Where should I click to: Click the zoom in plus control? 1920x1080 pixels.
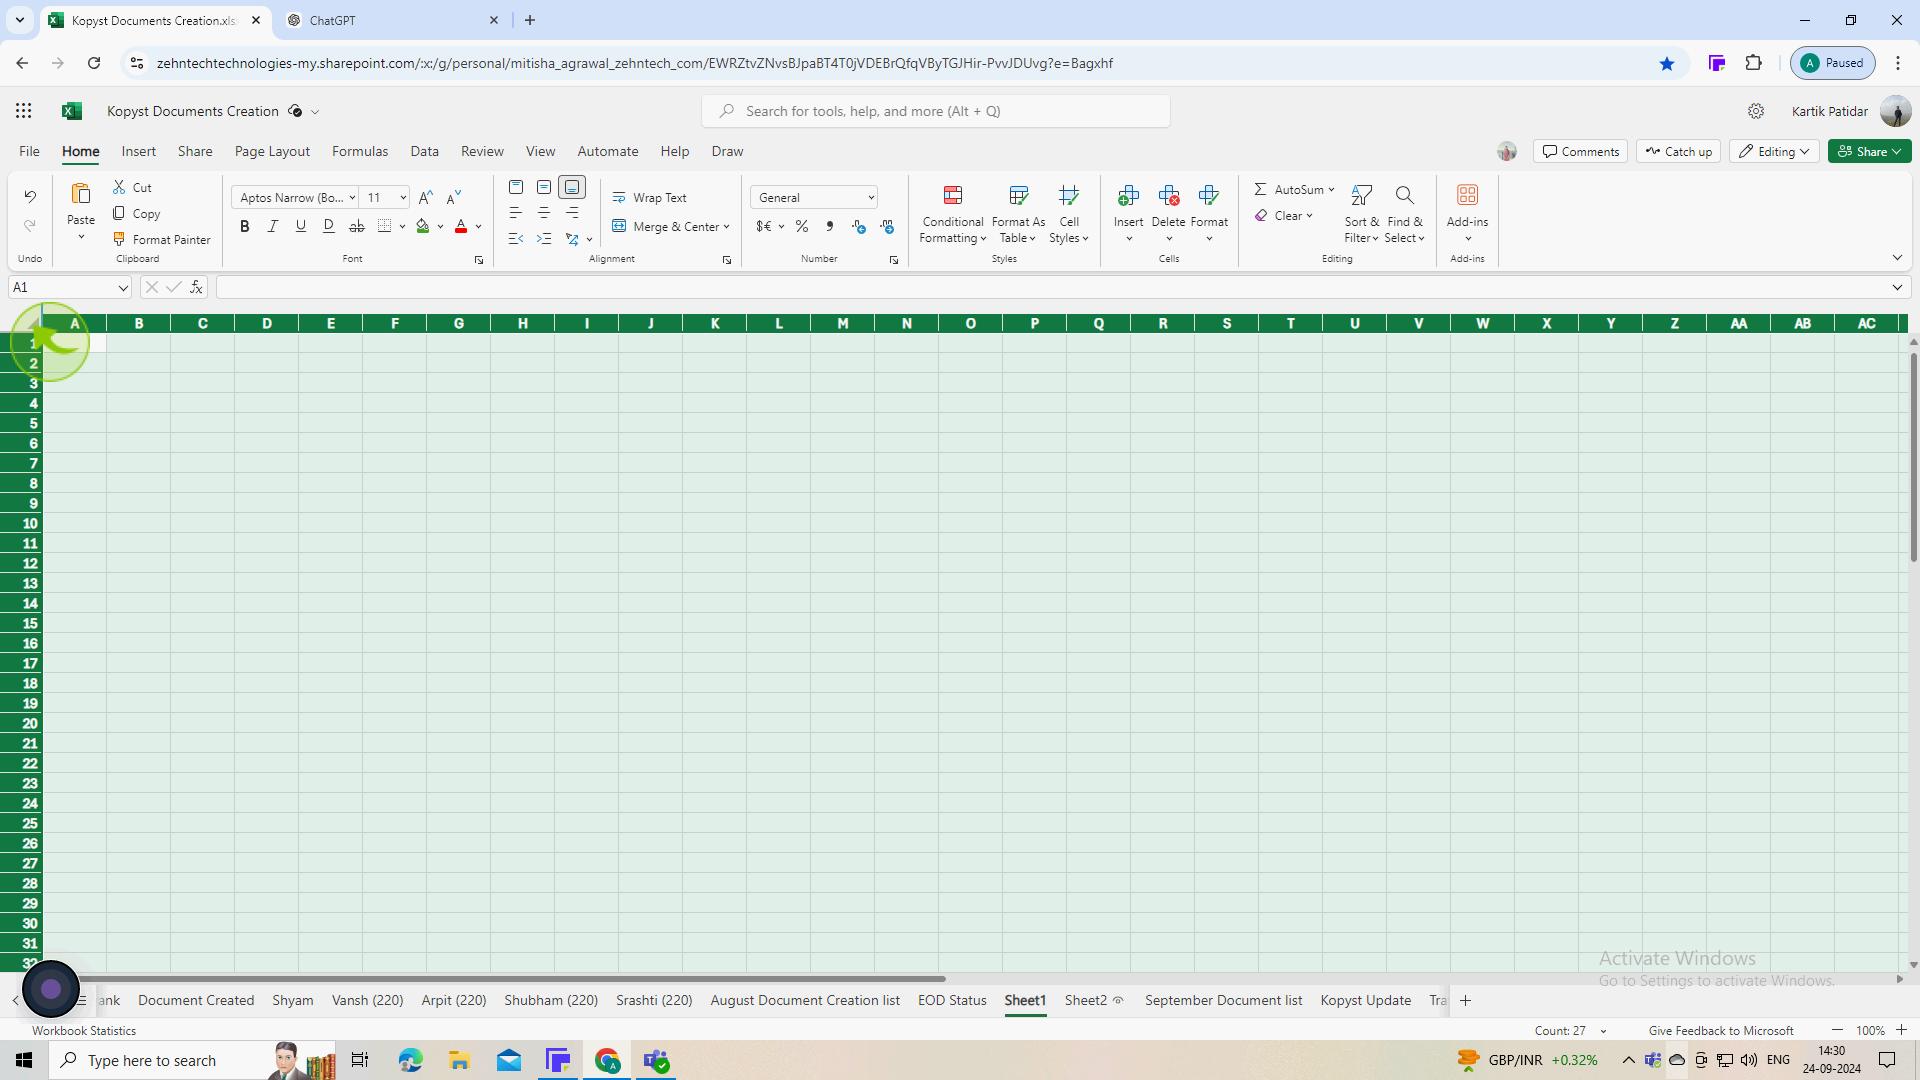click(1901, 1030)
